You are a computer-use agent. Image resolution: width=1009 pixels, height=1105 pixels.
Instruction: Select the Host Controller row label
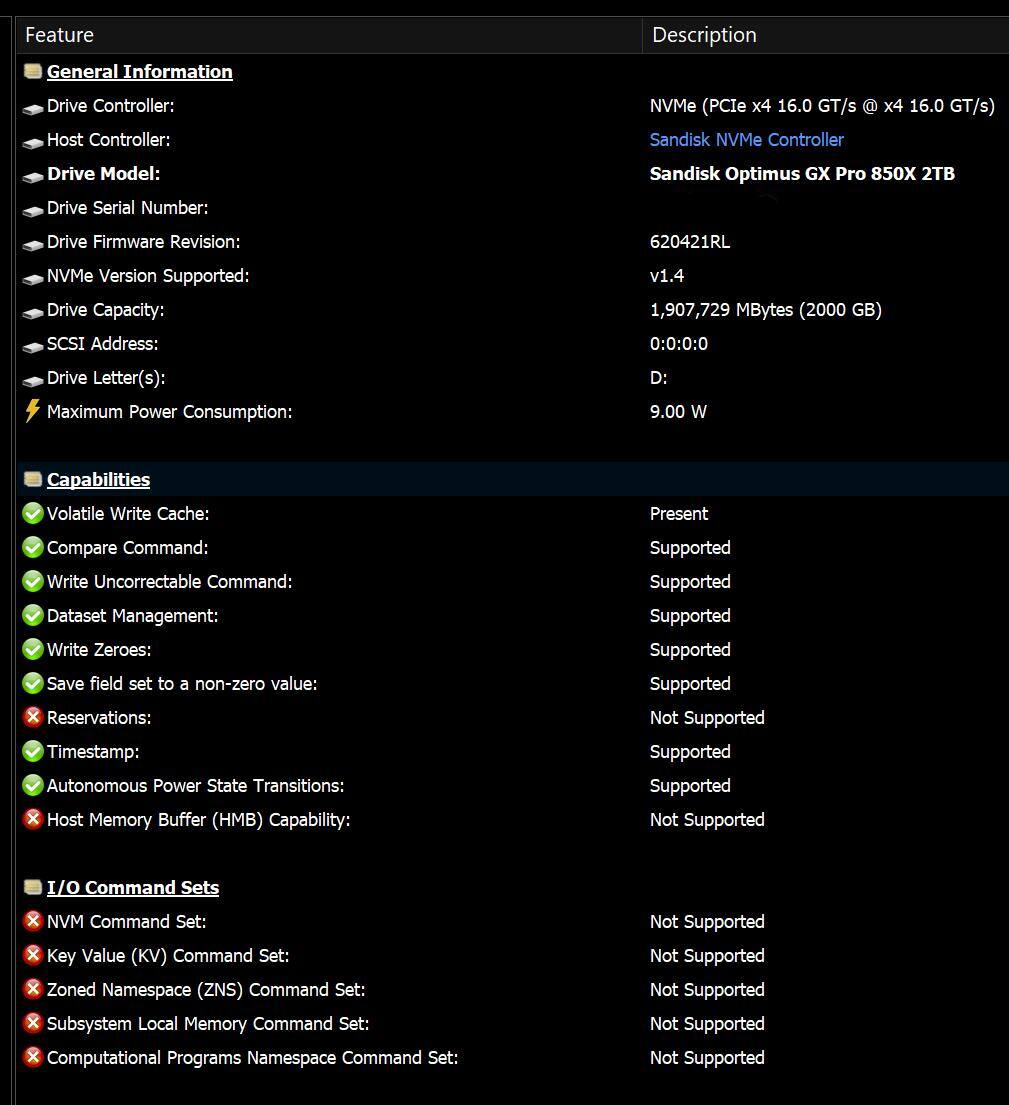click(109, 140)
